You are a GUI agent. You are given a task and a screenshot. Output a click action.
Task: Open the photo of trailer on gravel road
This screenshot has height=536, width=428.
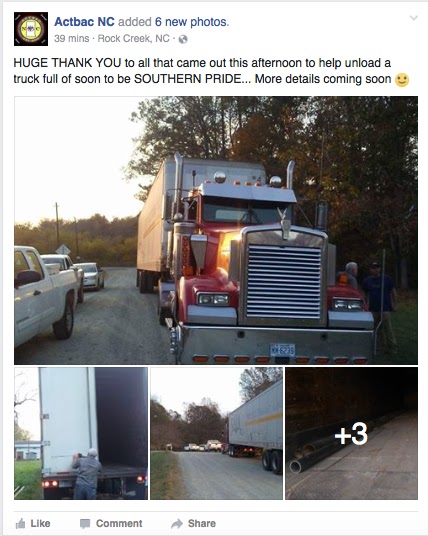click(216, 433)
